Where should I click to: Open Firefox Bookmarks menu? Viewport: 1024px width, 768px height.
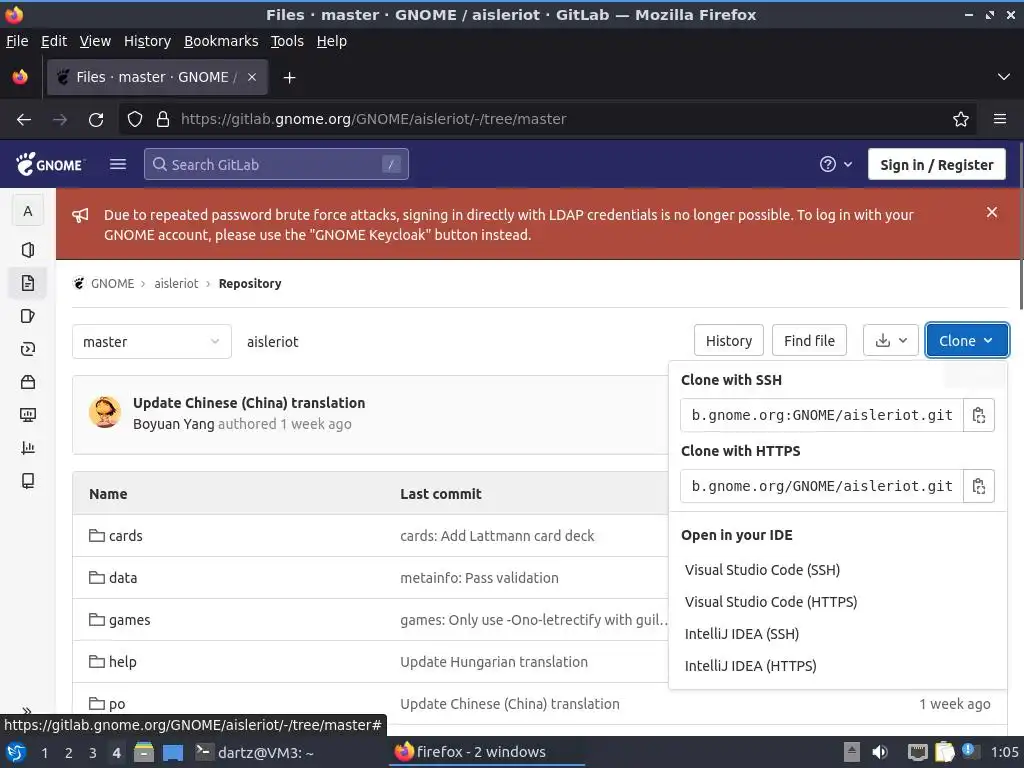click(x=221, y=41)
